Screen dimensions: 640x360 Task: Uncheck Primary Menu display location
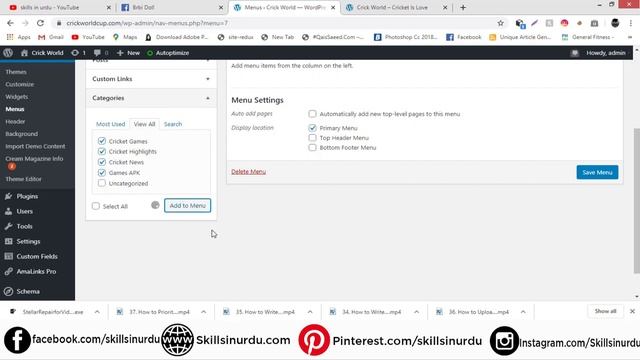pos(312,128)
